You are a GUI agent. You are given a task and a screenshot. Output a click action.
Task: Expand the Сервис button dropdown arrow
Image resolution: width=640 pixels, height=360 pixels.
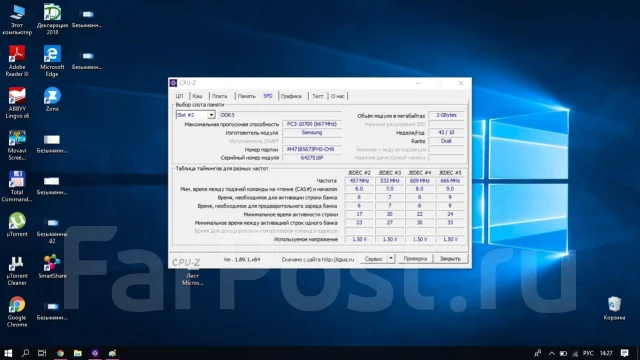391,258
